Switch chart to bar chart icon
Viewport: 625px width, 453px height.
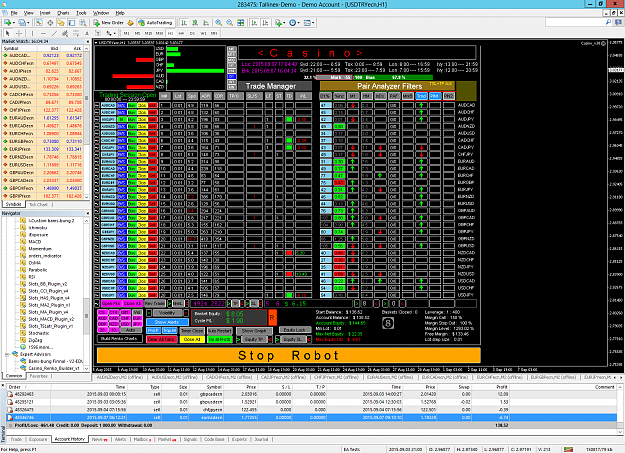coord(184,23)
